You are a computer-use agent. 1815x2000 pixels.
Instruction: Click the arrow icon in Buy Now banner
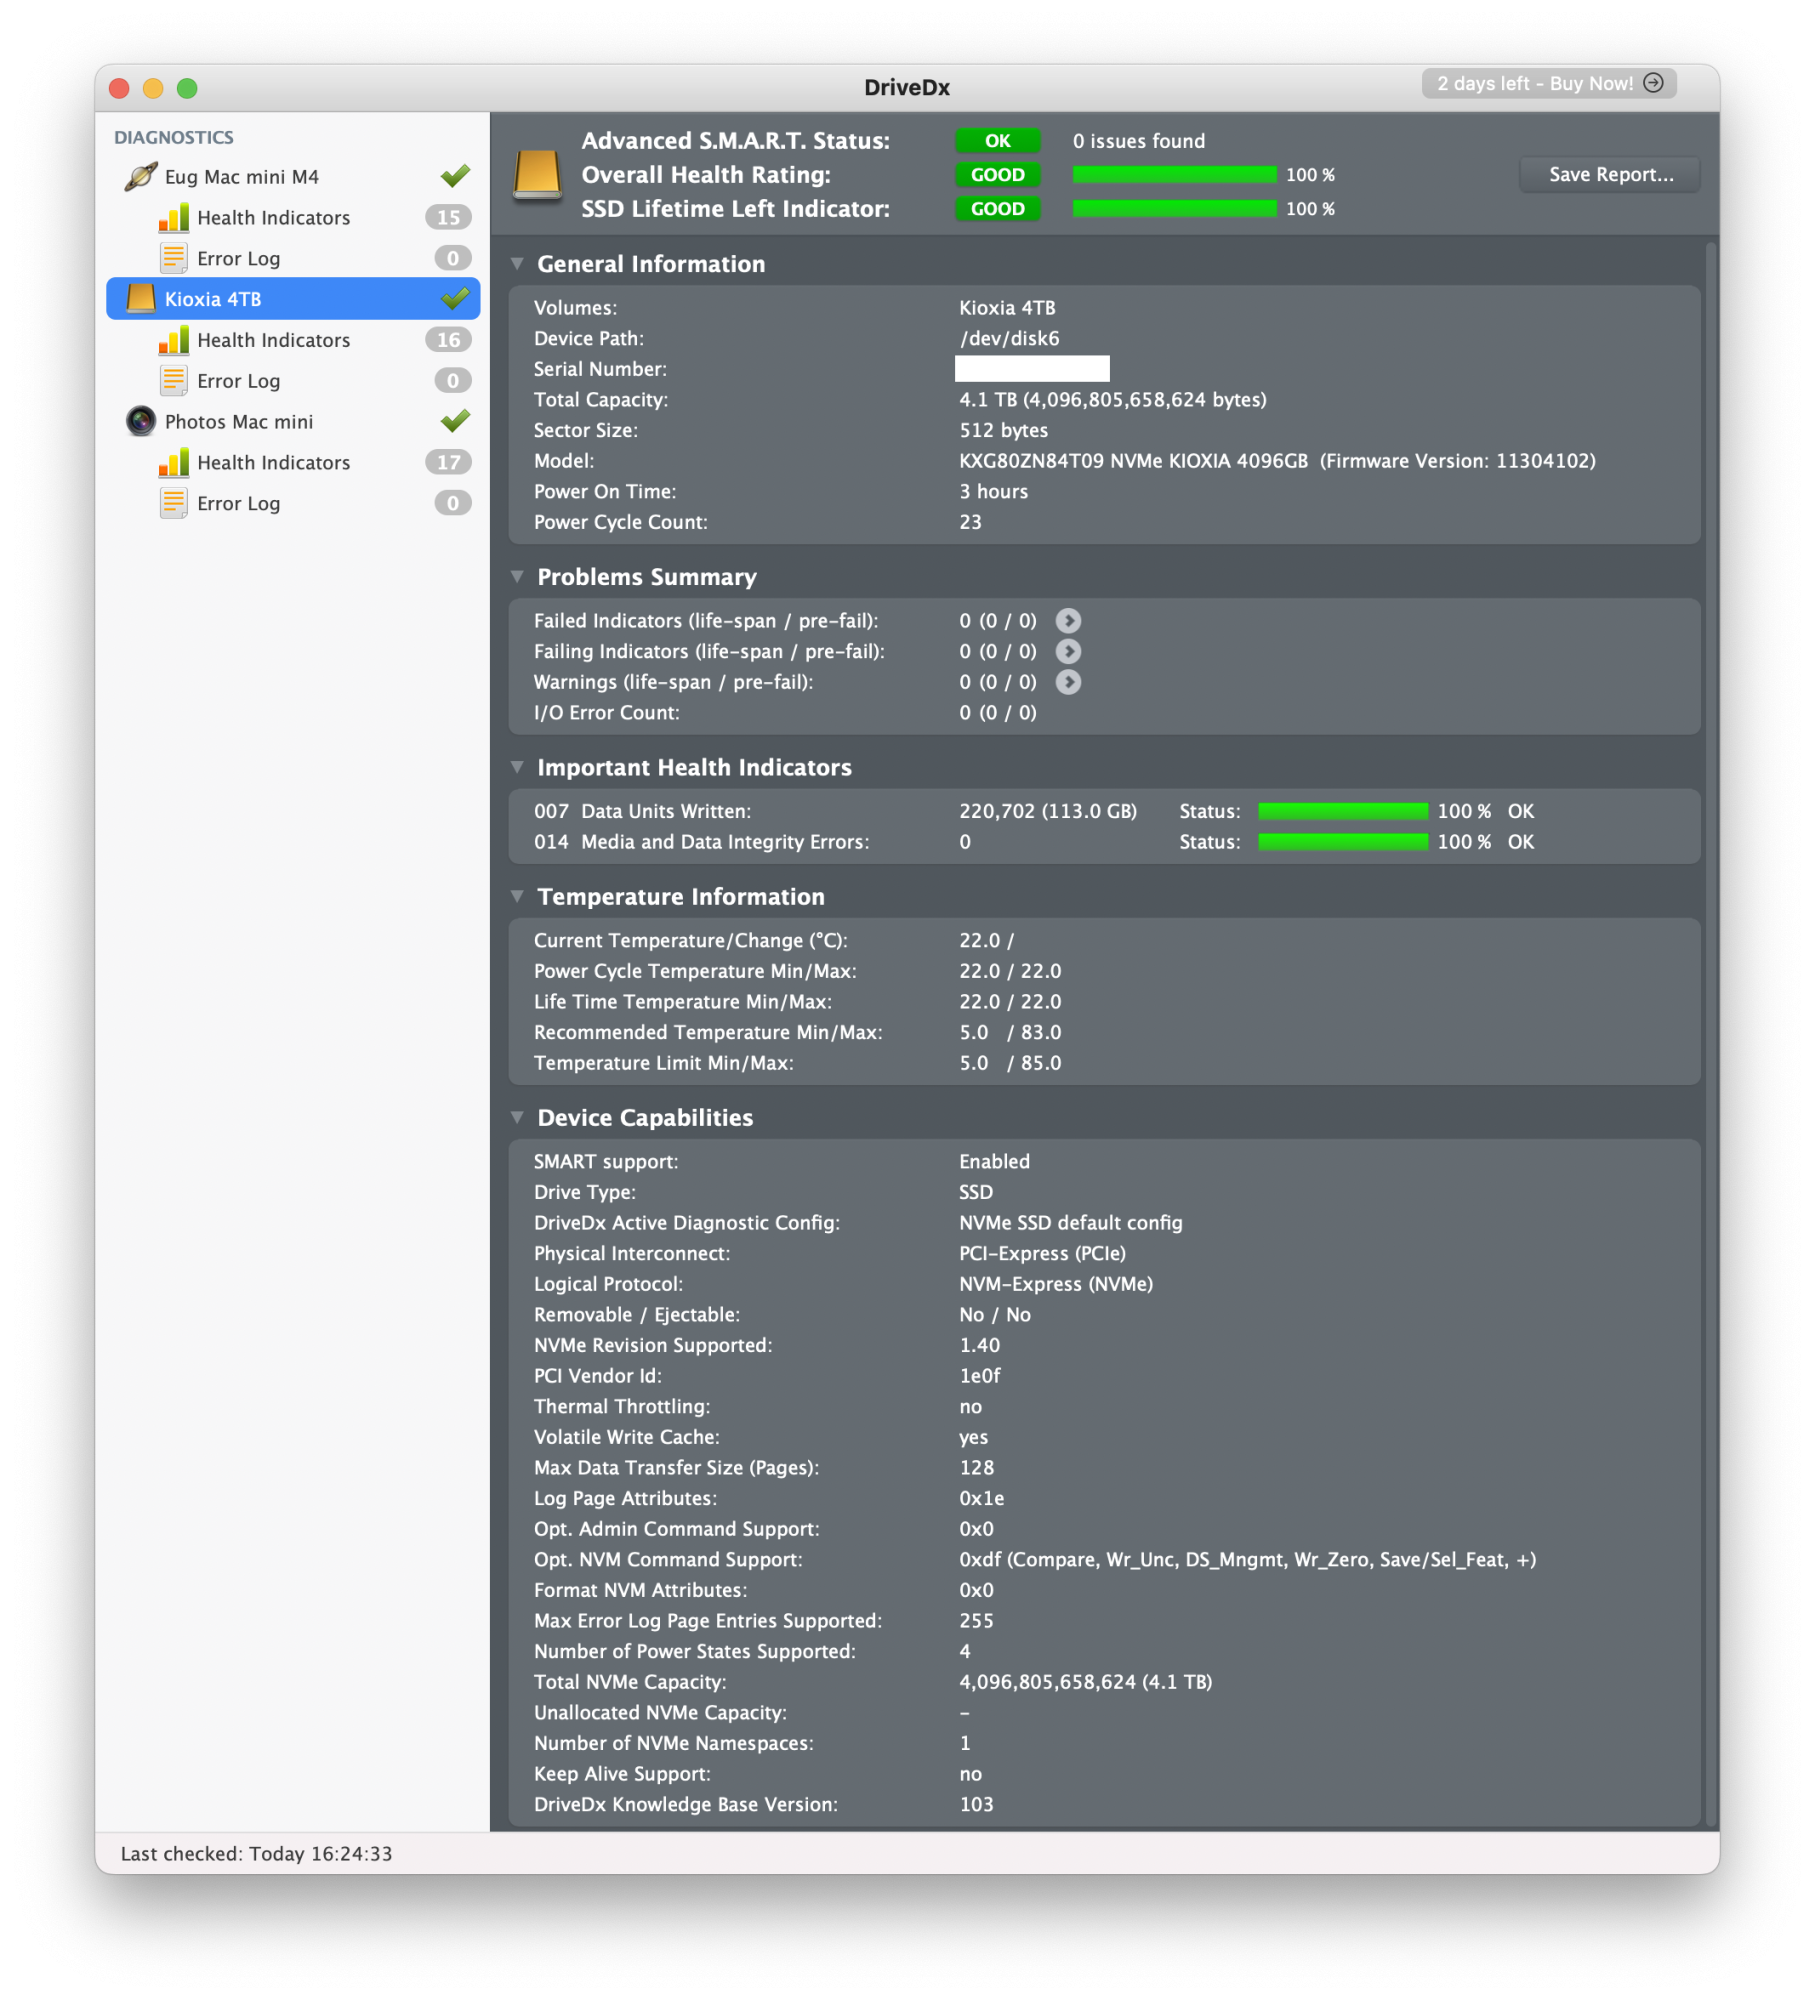[x=1654, y=83]
